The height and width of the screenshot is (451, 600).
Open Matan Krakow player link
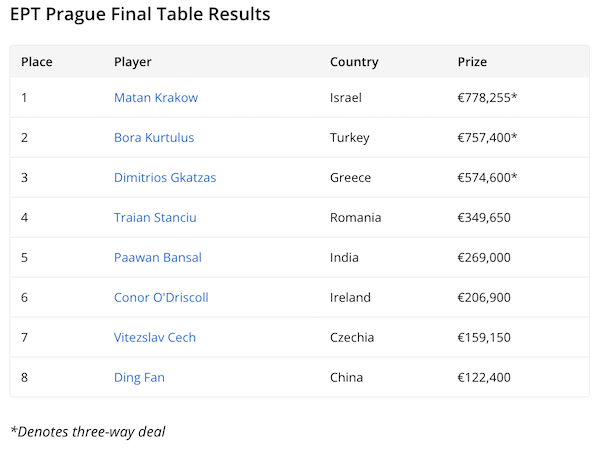(156, 98)
